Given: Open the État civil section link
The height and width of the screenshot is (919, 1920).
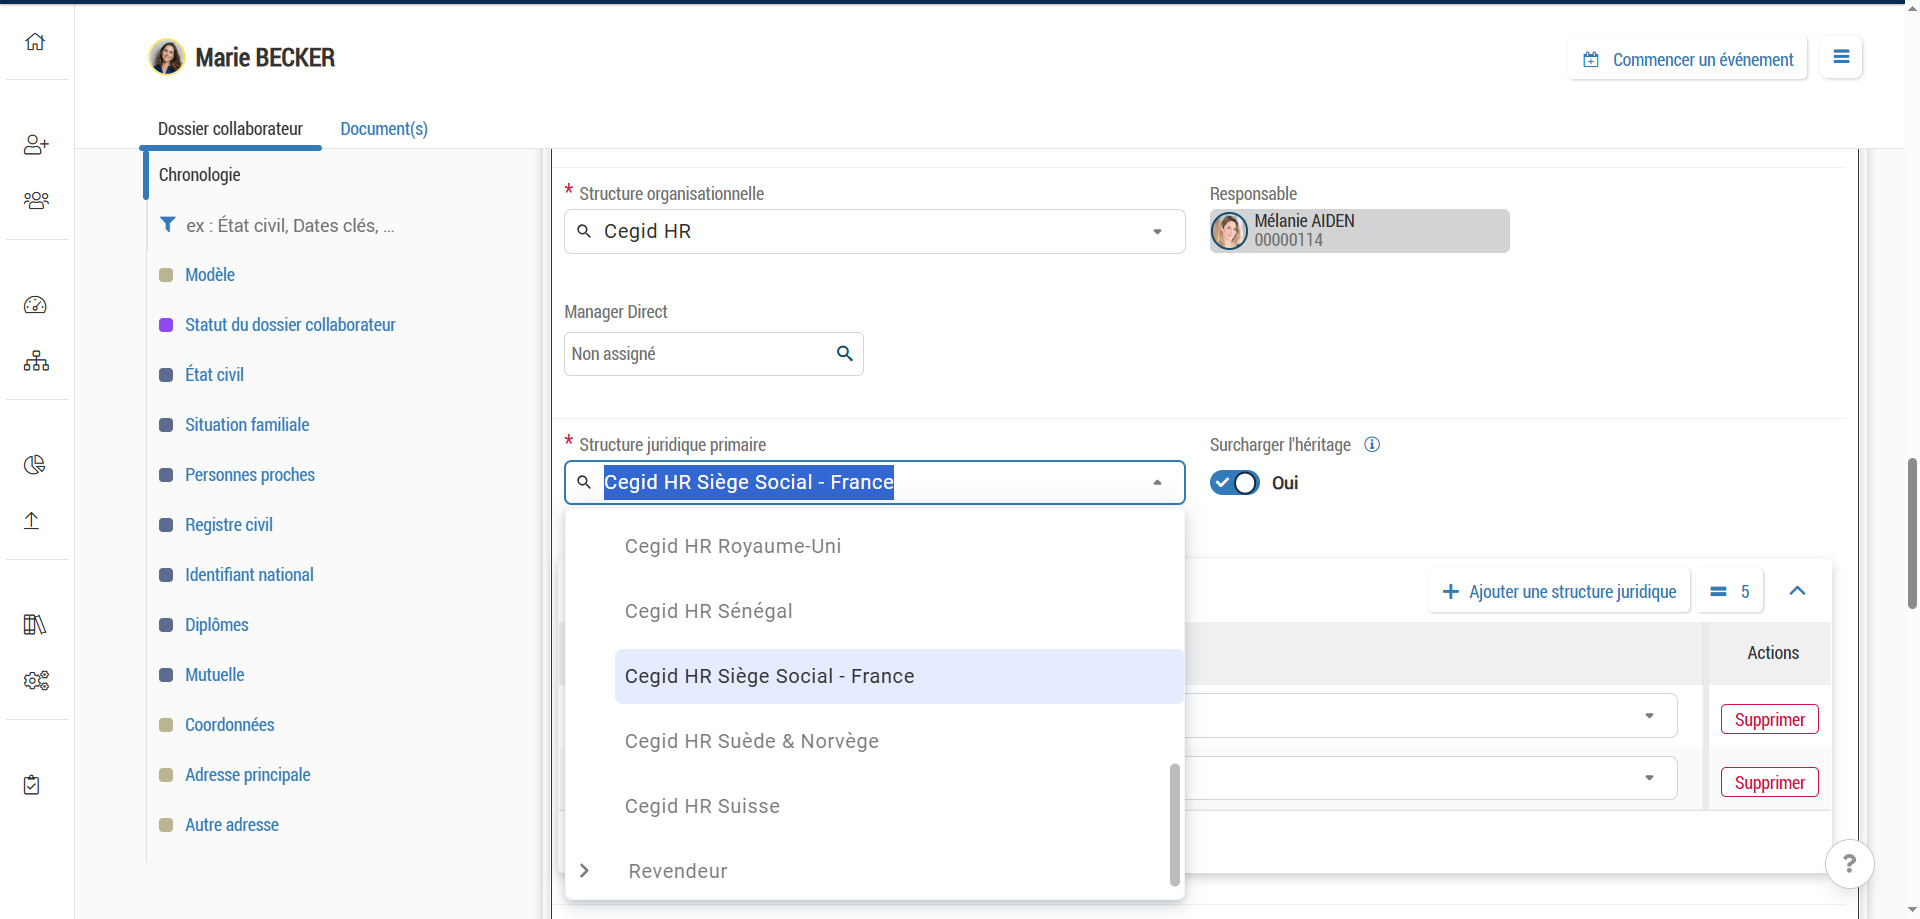Looking at the screenshot, I should [214, 375].
